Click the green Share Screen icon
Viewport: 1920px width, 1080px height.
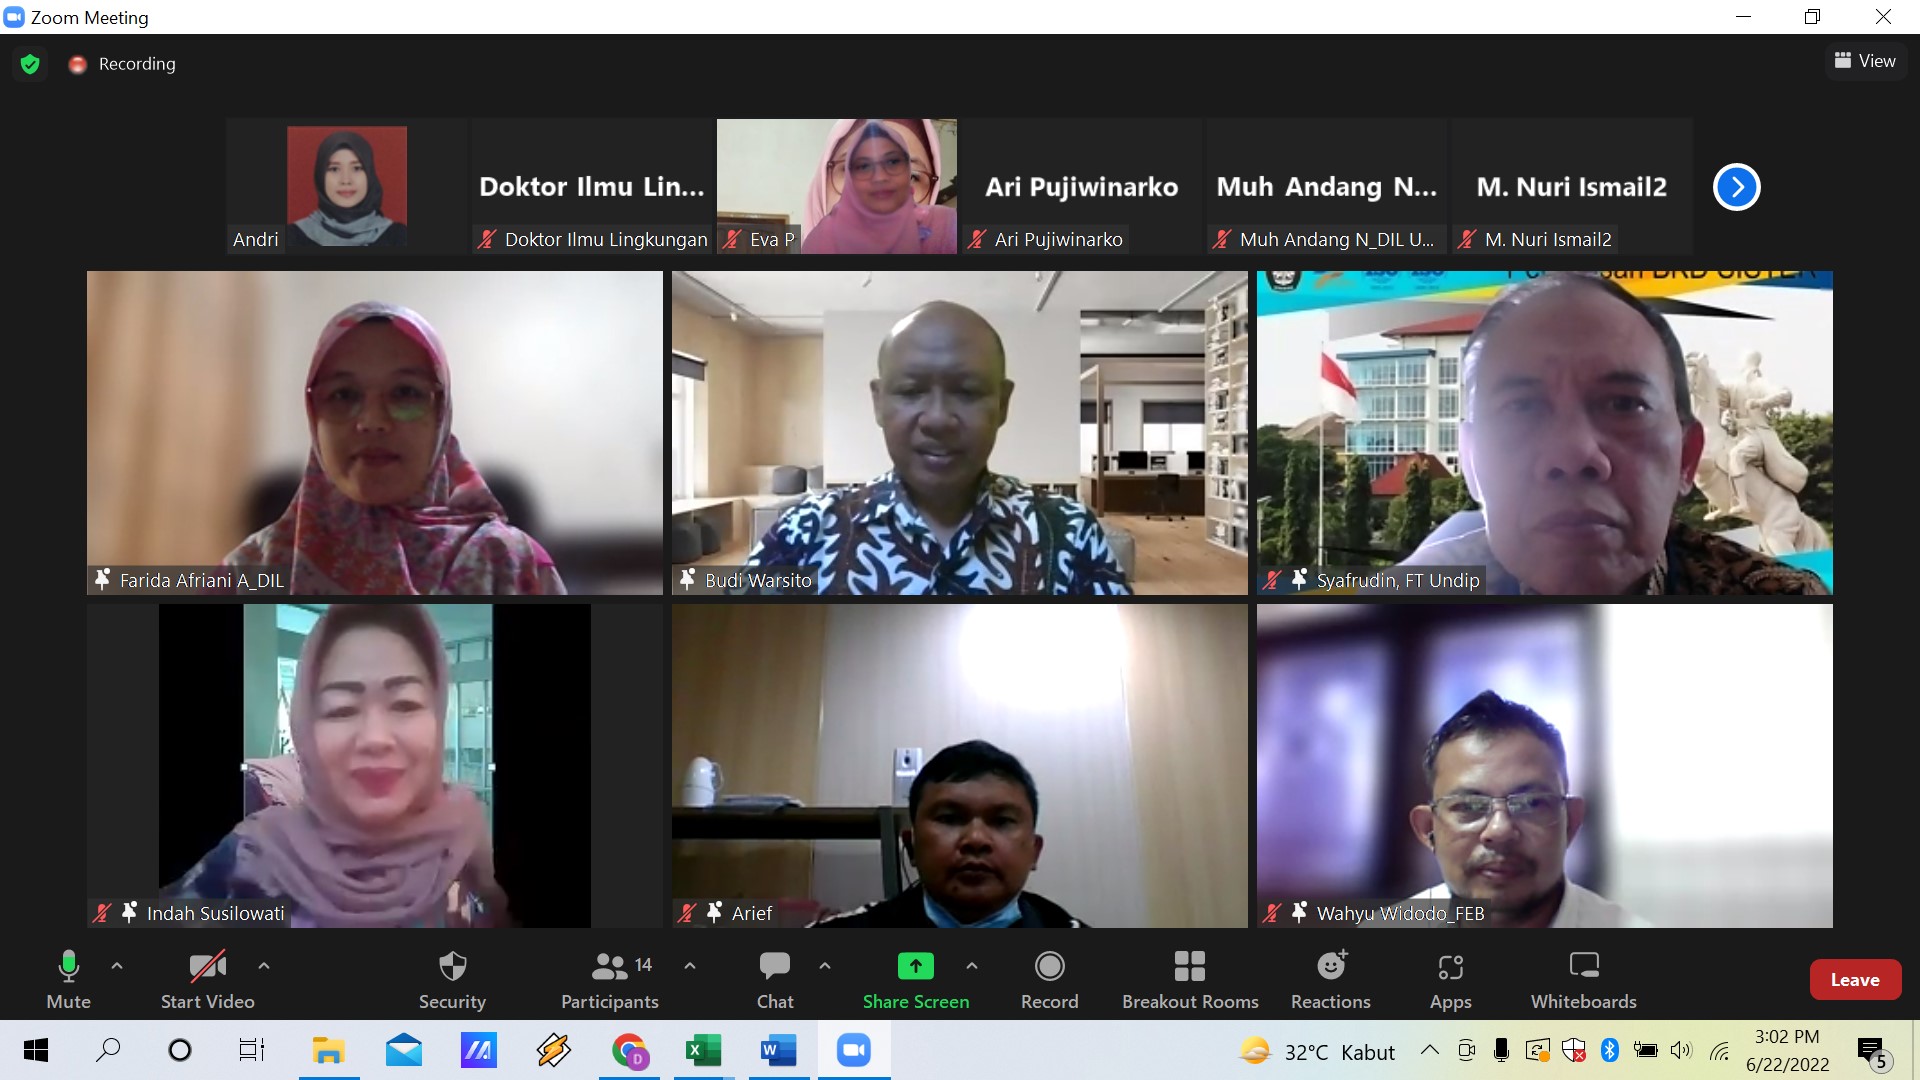pos(915,966)
